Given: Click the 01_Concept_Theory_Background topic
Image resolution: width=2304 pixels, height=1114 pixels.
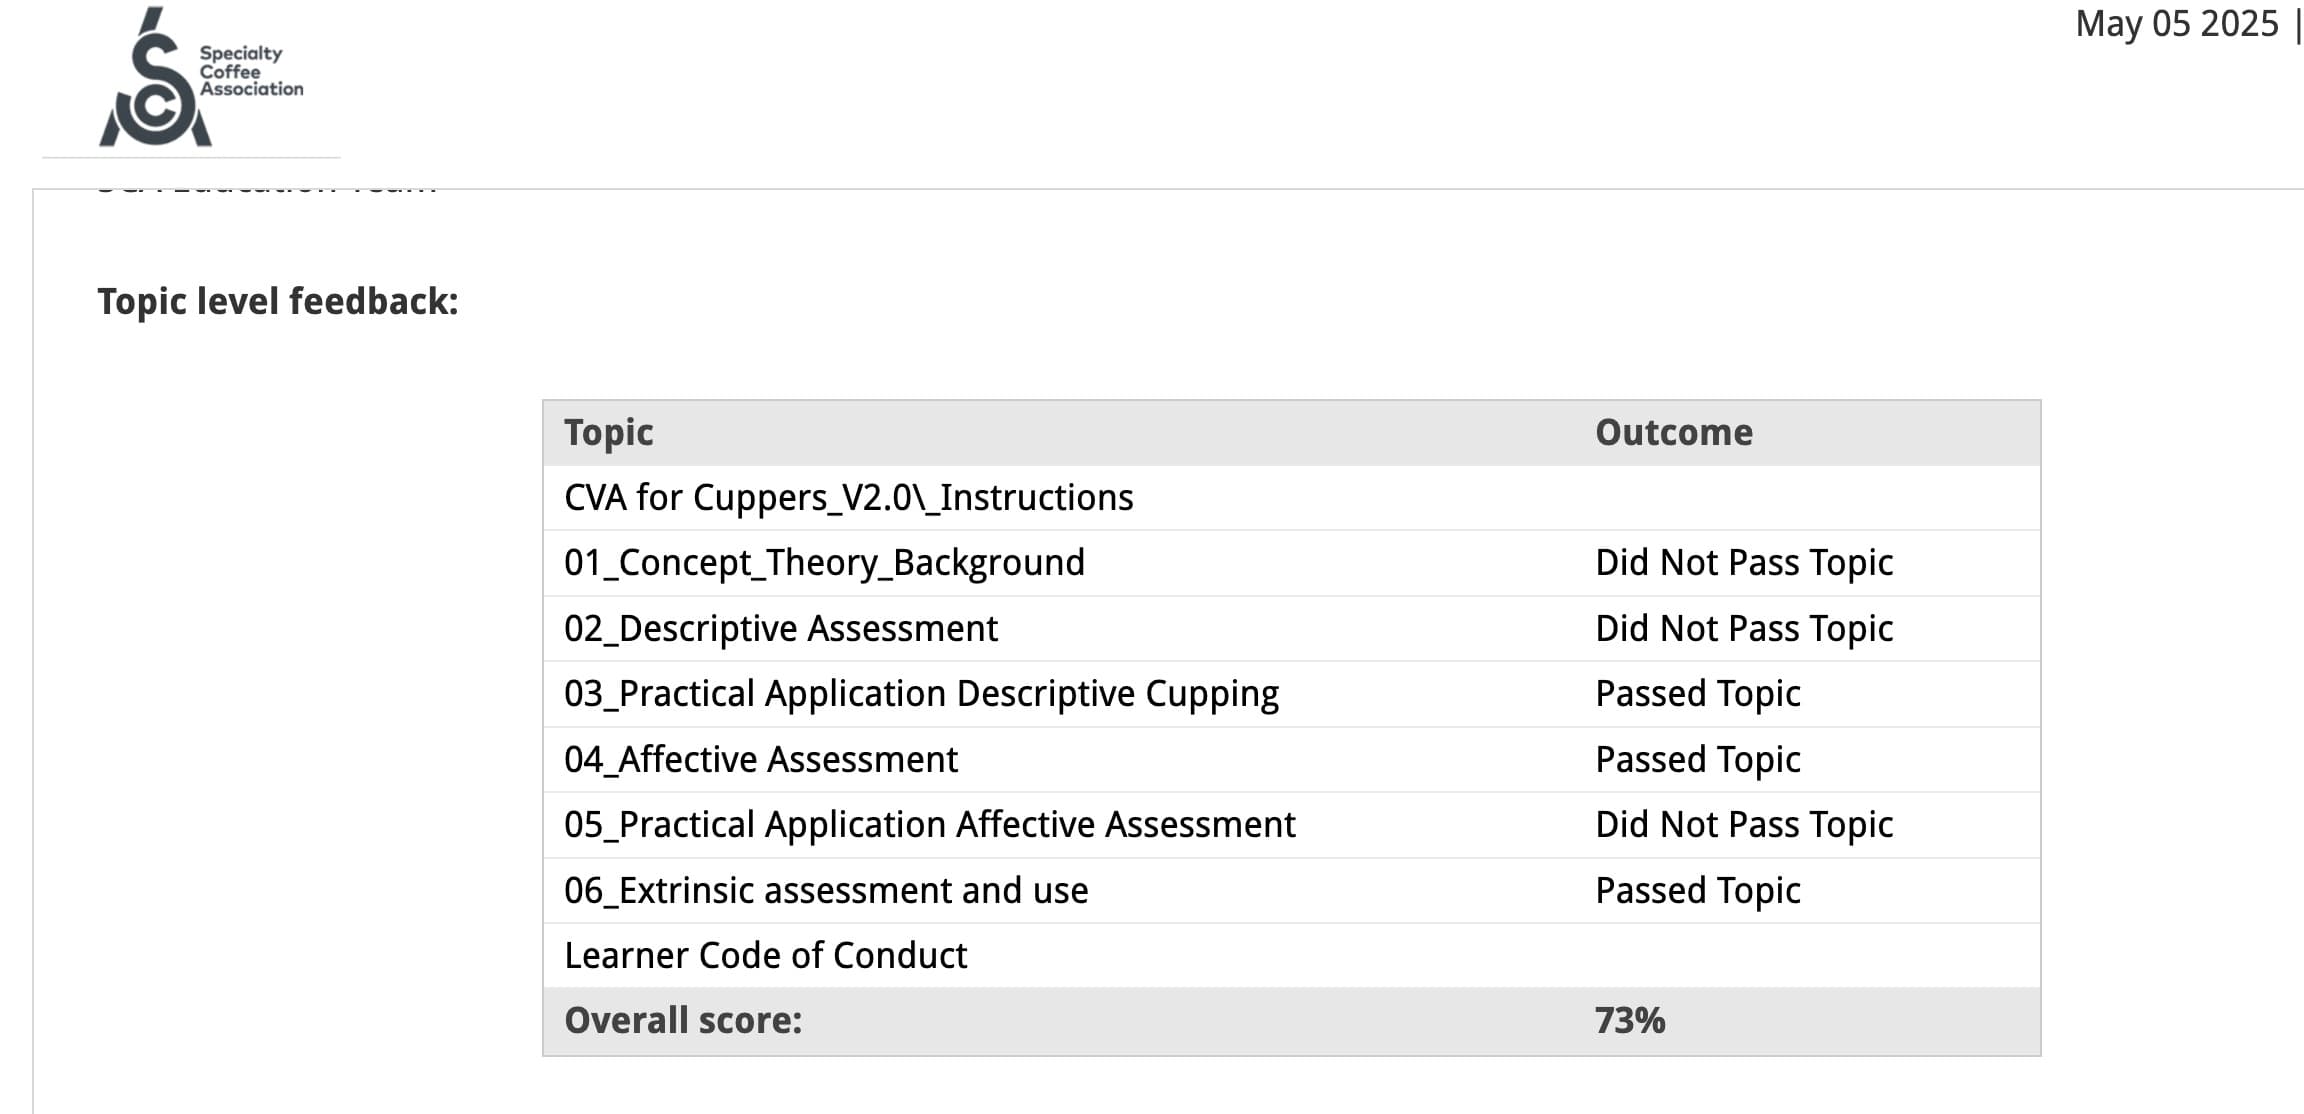Looking at the screenshot, I should tap(824, 563).
